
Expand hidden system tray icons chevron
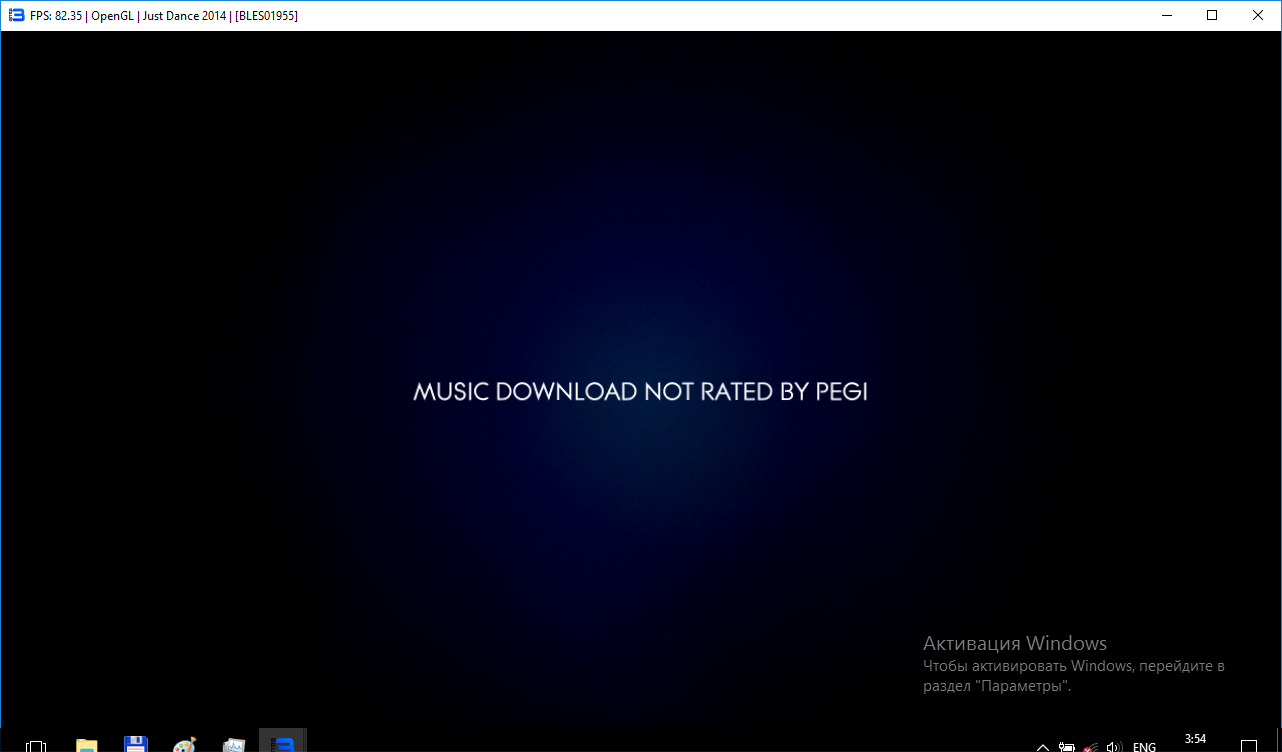point(1043,746)
